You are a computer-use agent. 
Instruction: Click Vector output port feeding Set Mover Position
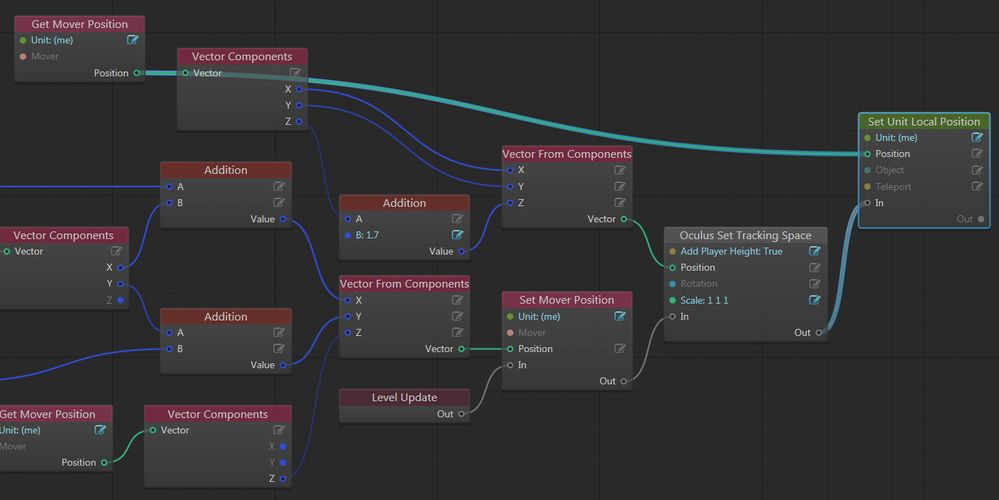(462, 349)
